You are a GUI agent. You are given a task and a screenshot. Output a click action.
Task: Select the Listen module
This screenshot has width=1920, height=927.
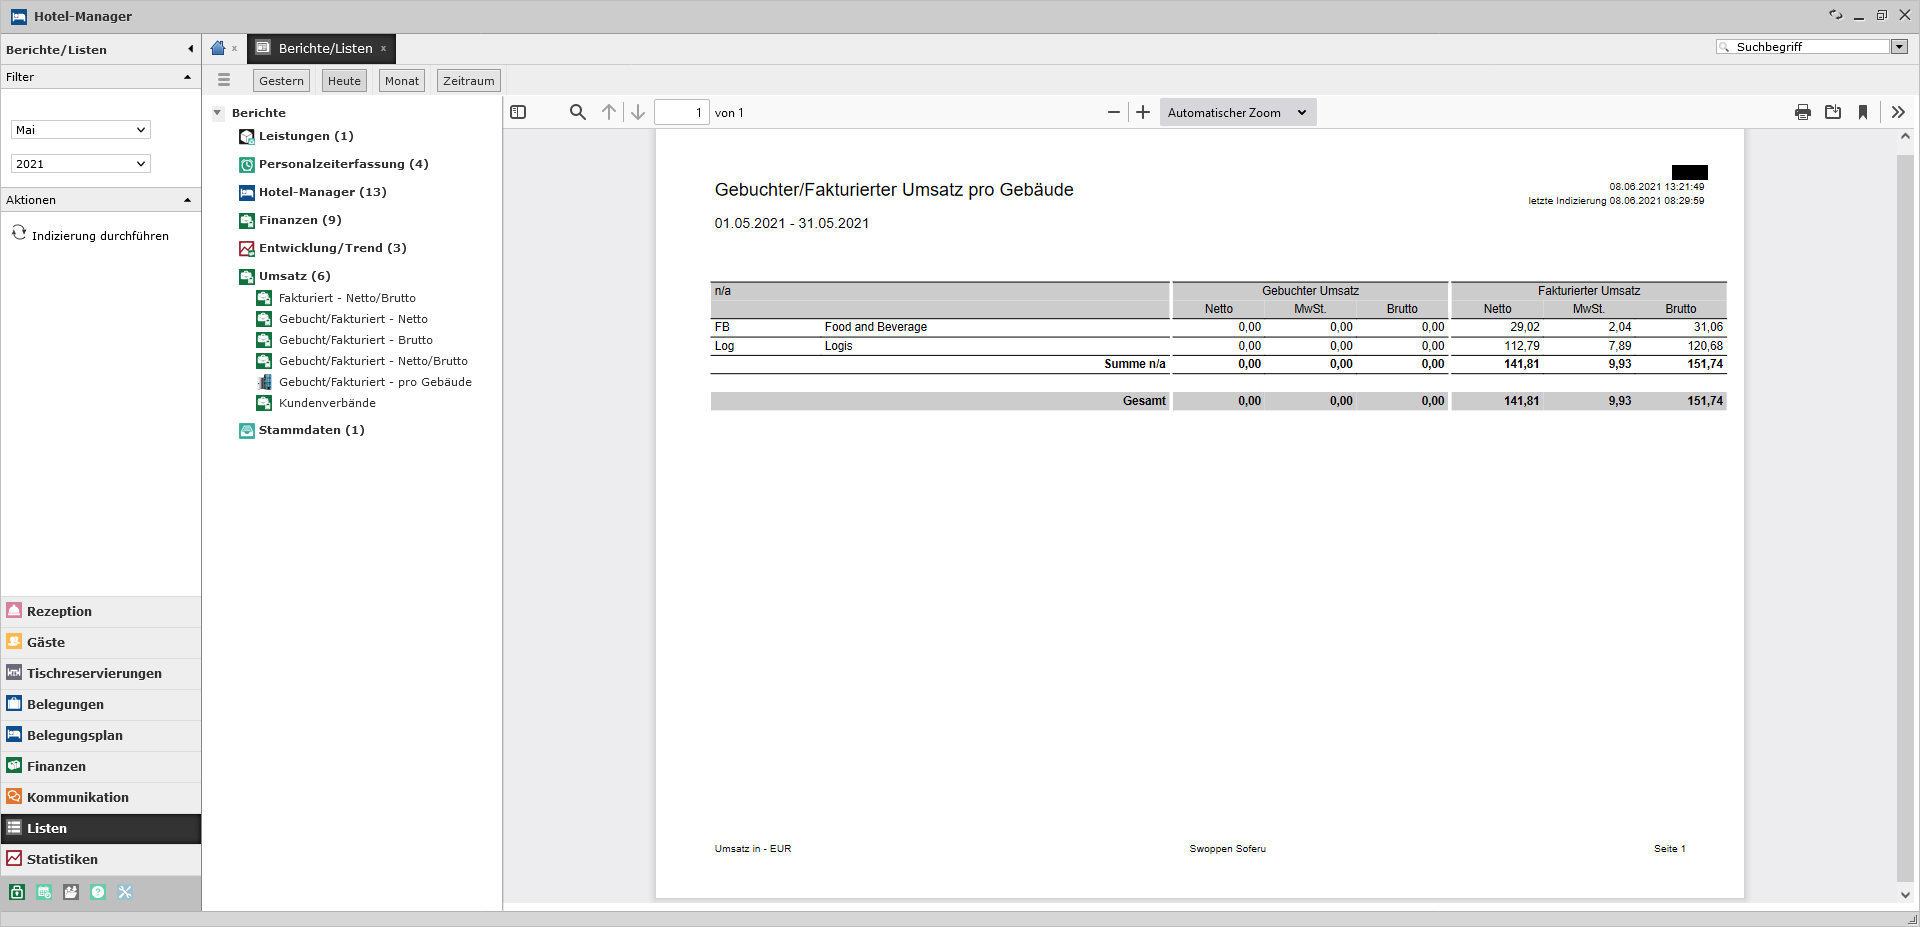(x=101, y=828)
